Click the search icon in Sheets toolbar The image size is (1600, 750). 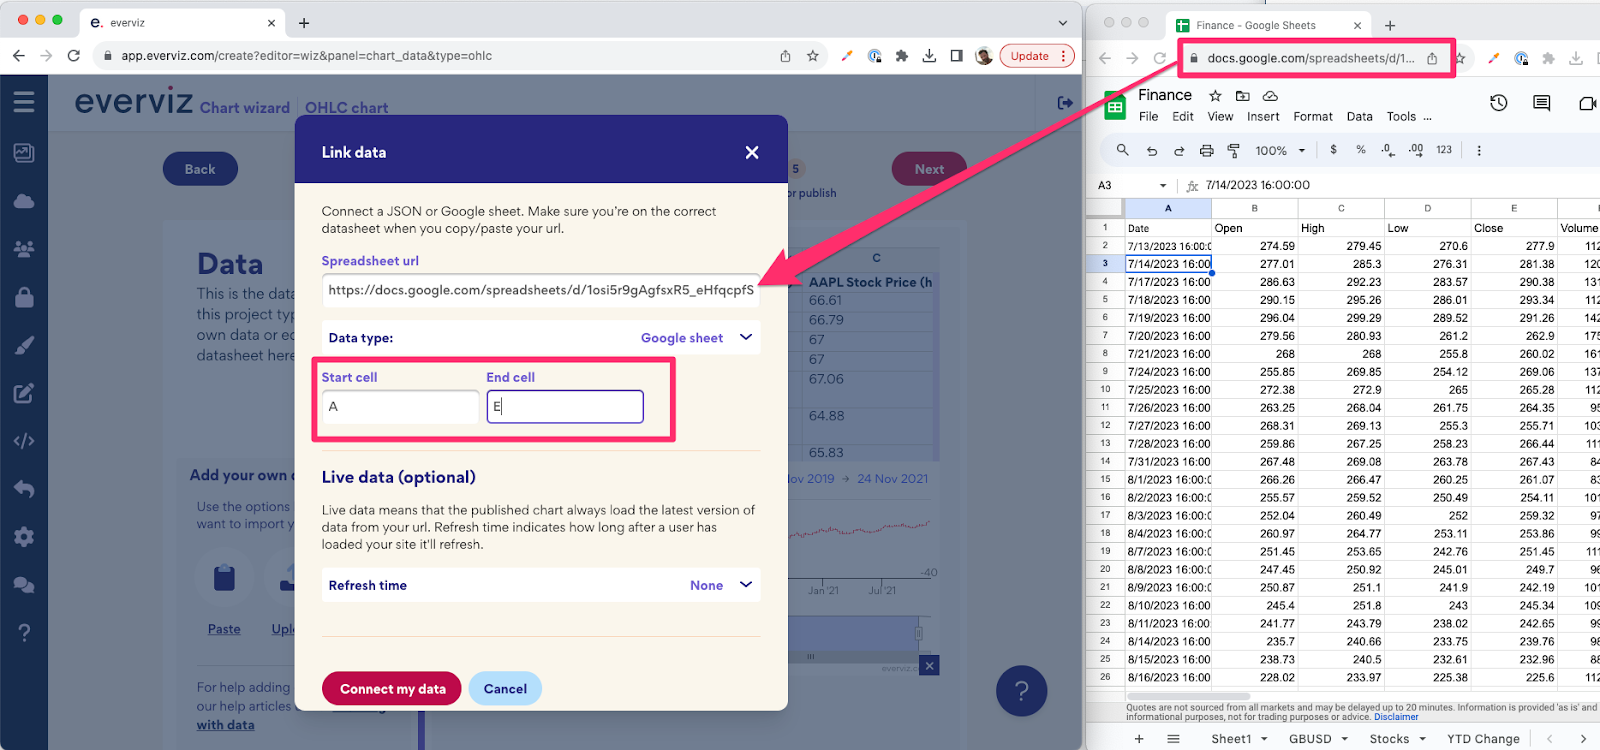(1123, 150)
